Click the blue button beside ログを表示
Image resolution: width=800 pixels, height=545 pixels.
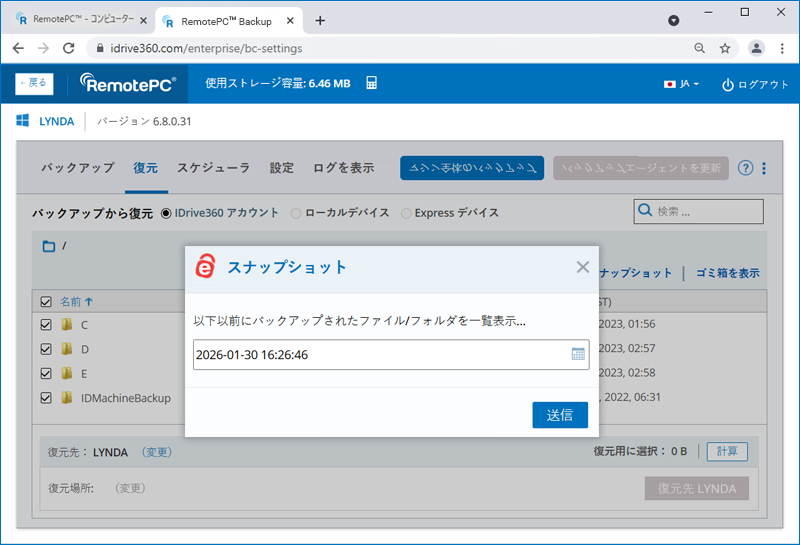472,168
